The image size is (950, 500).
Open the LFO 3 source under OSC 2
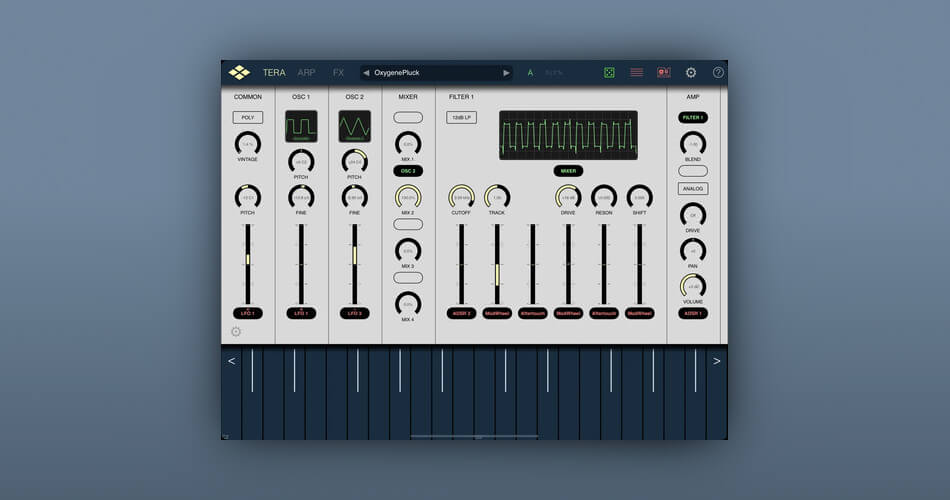(x=354, y=313)
